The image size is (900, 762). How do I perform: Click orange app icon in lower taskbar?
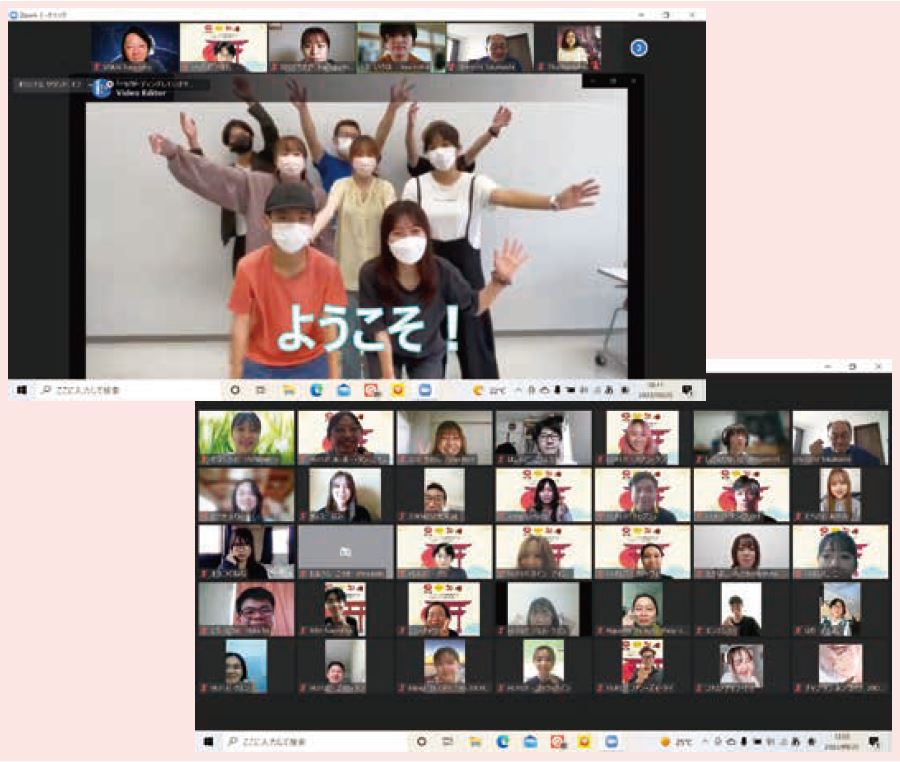pyautogui.click(x=584, y=742)
